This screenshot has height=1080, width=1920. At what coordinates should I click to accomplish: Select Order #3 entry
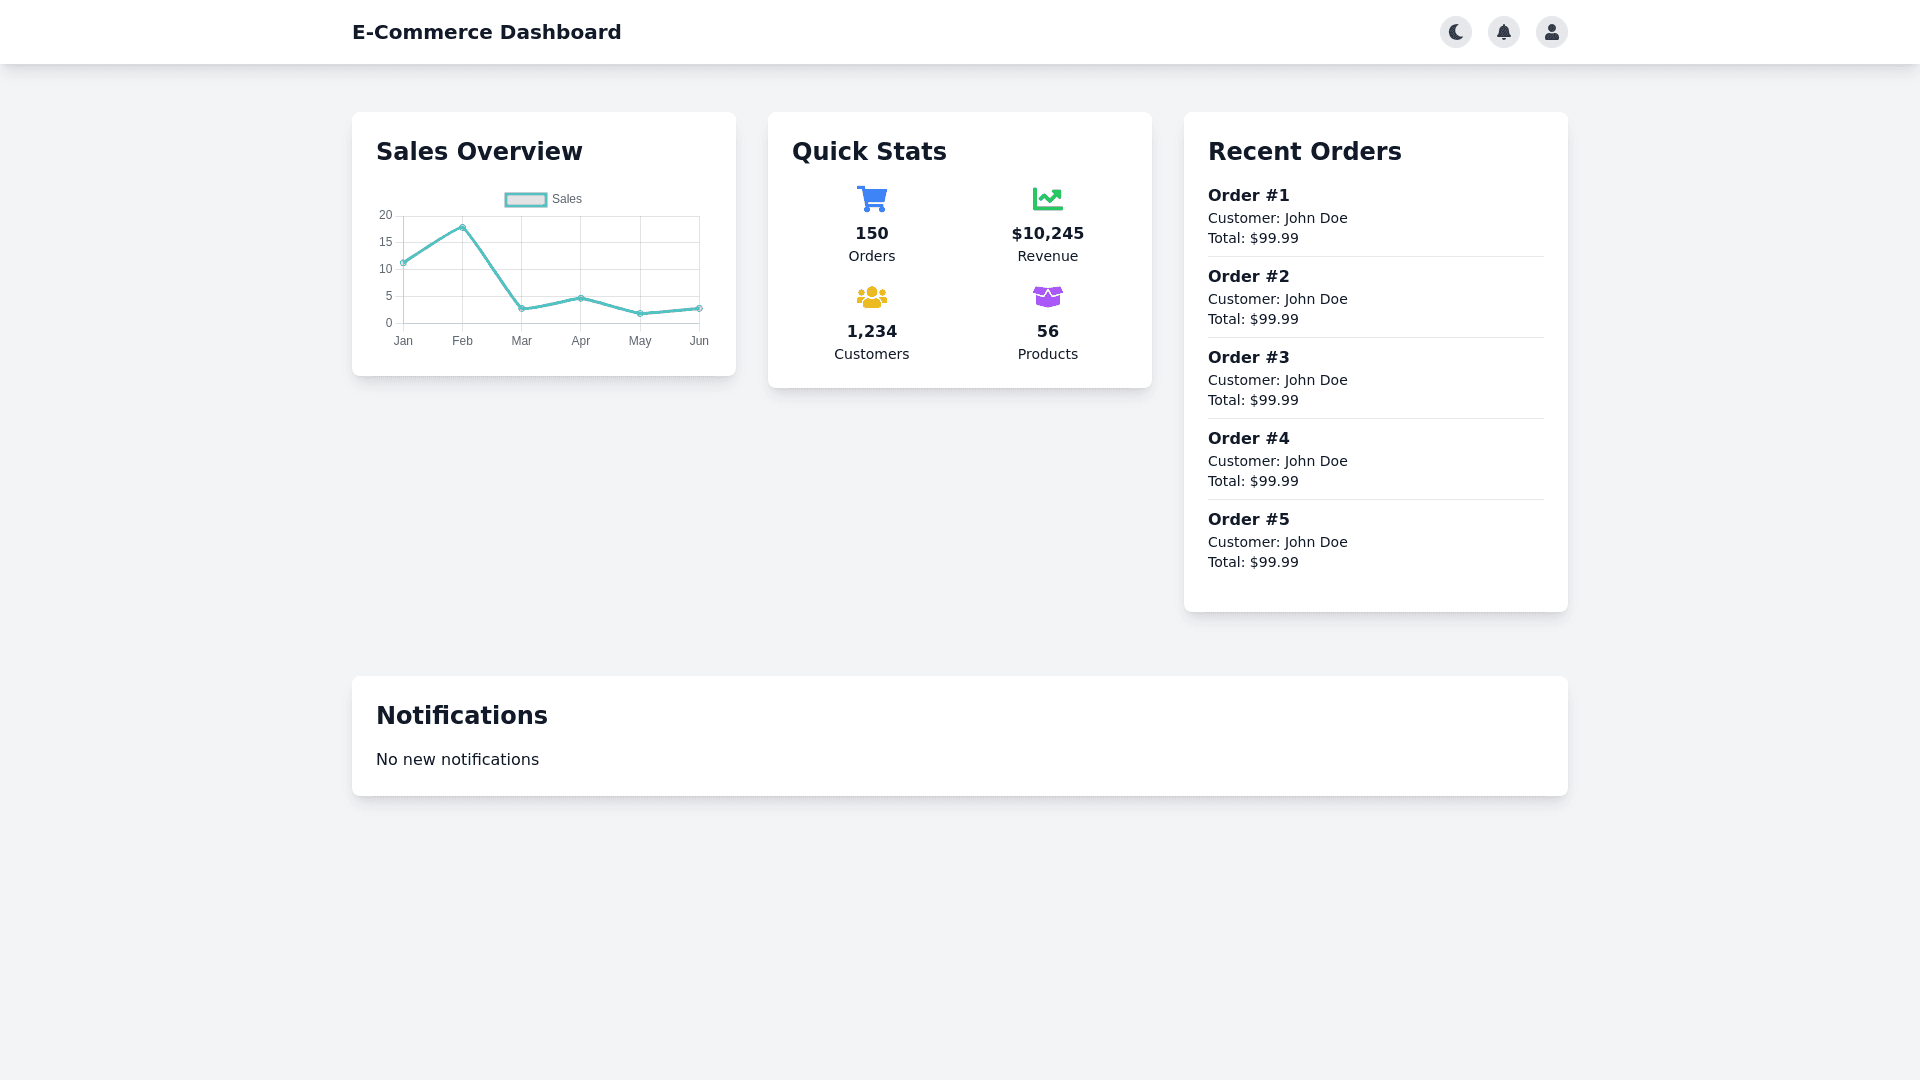[1248, 358]
